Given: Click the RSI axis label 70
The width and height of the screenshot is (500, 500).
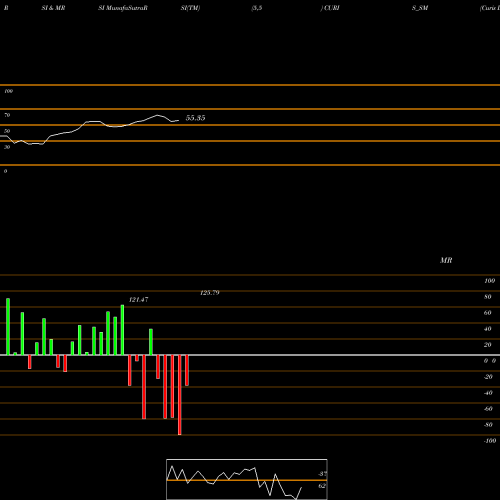Looking at the screenshot, I should click(7, 115).
